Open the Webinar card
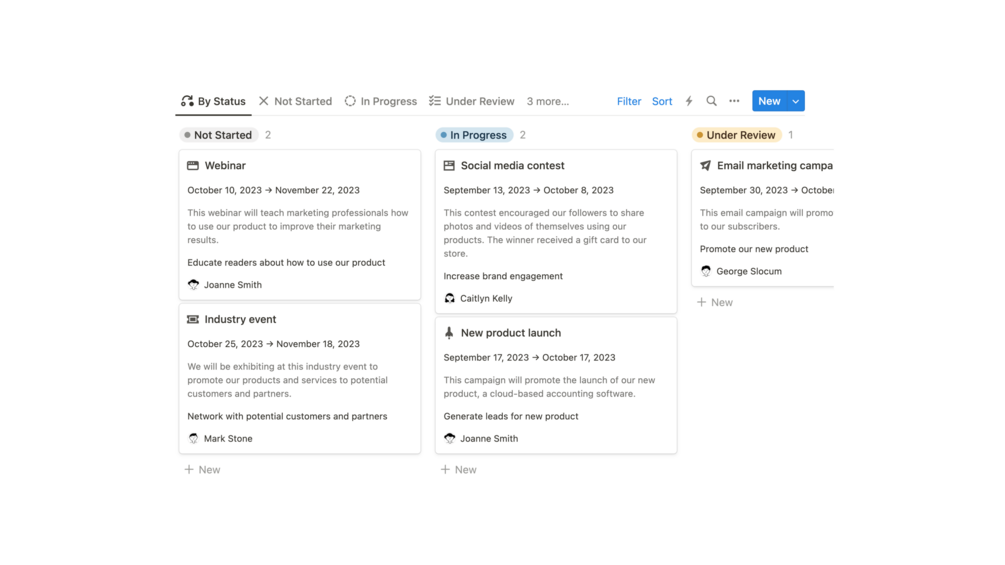The image size is (1005, 565). 299,225
